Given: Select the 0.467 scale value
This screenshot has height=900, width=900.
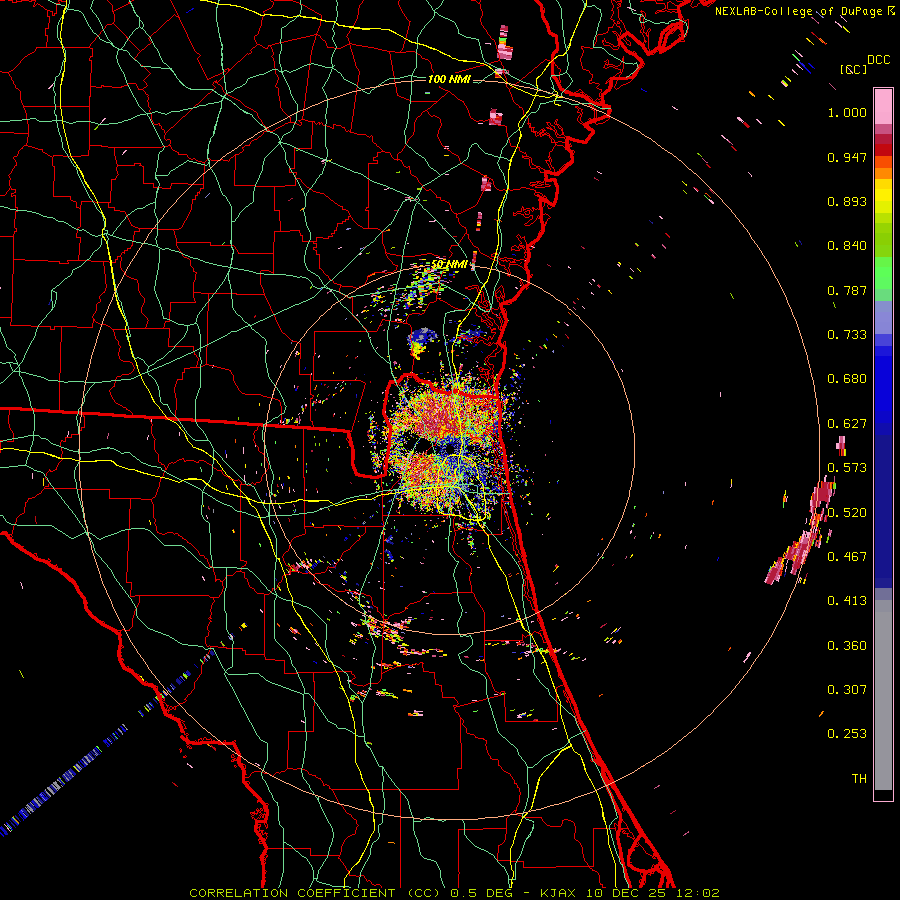Looking at the screenshot, I should [847, 557].
